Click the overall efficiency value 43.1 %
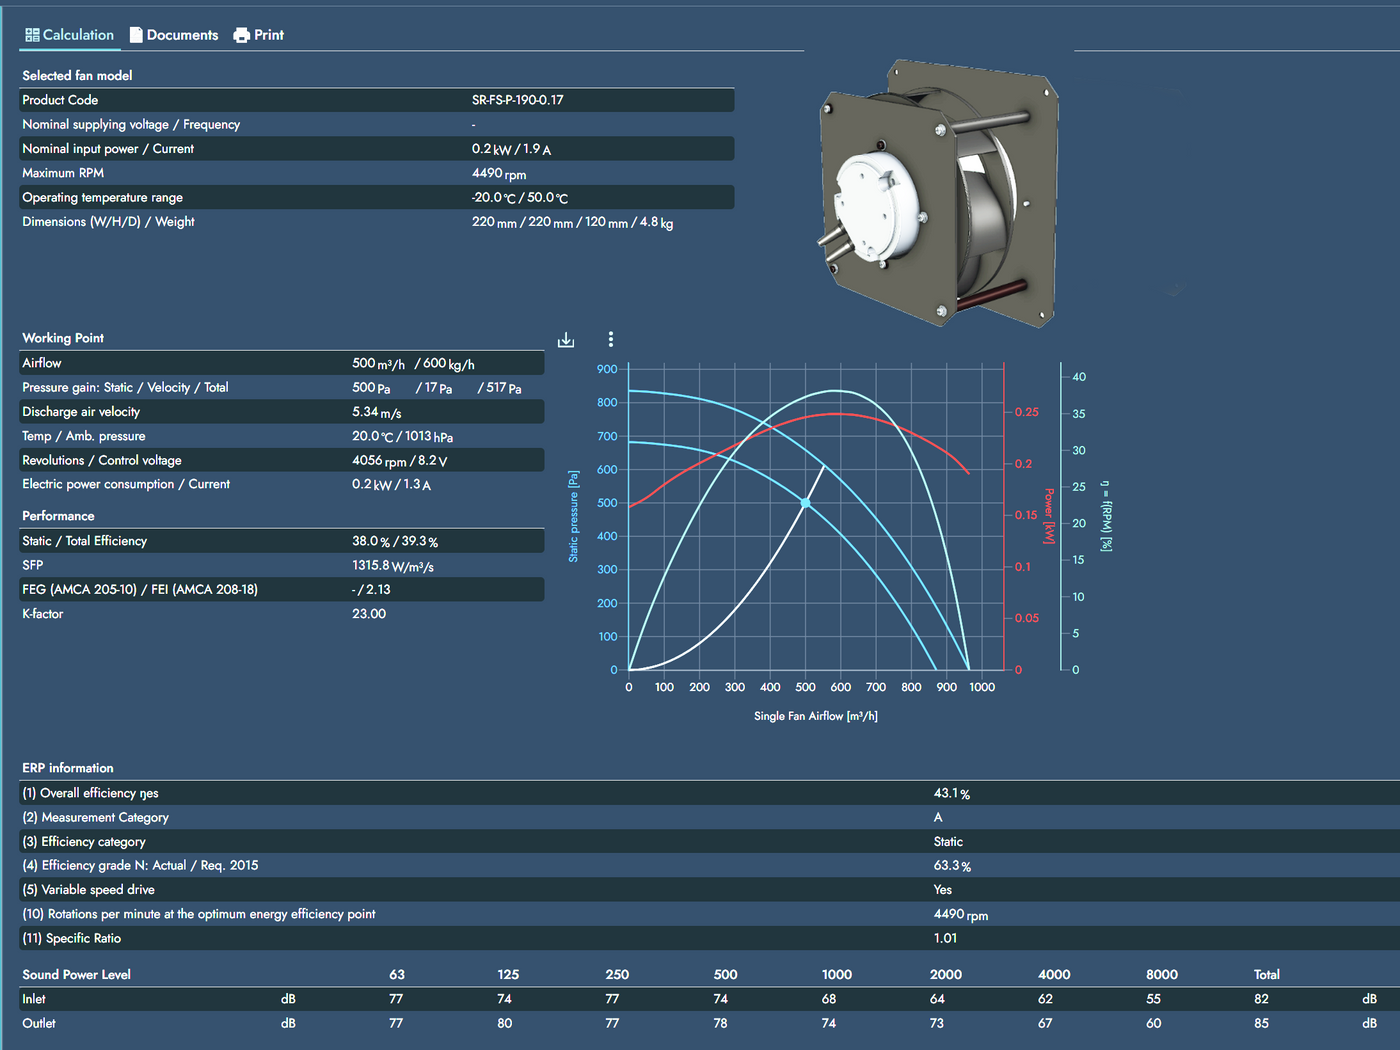Viewport: 1400px width, 1050px height. [952, 793]
